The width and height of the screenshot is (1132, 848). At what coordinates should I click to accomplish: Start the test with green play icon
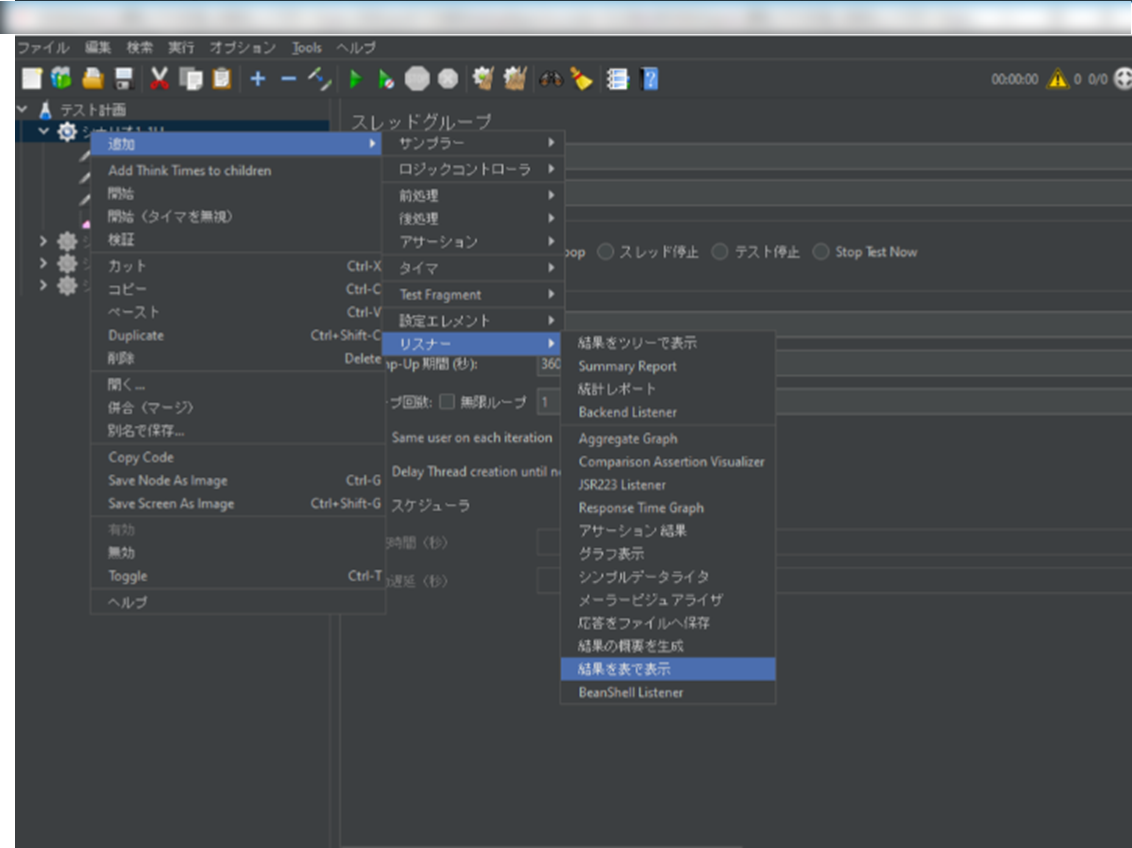click(355, 79)
